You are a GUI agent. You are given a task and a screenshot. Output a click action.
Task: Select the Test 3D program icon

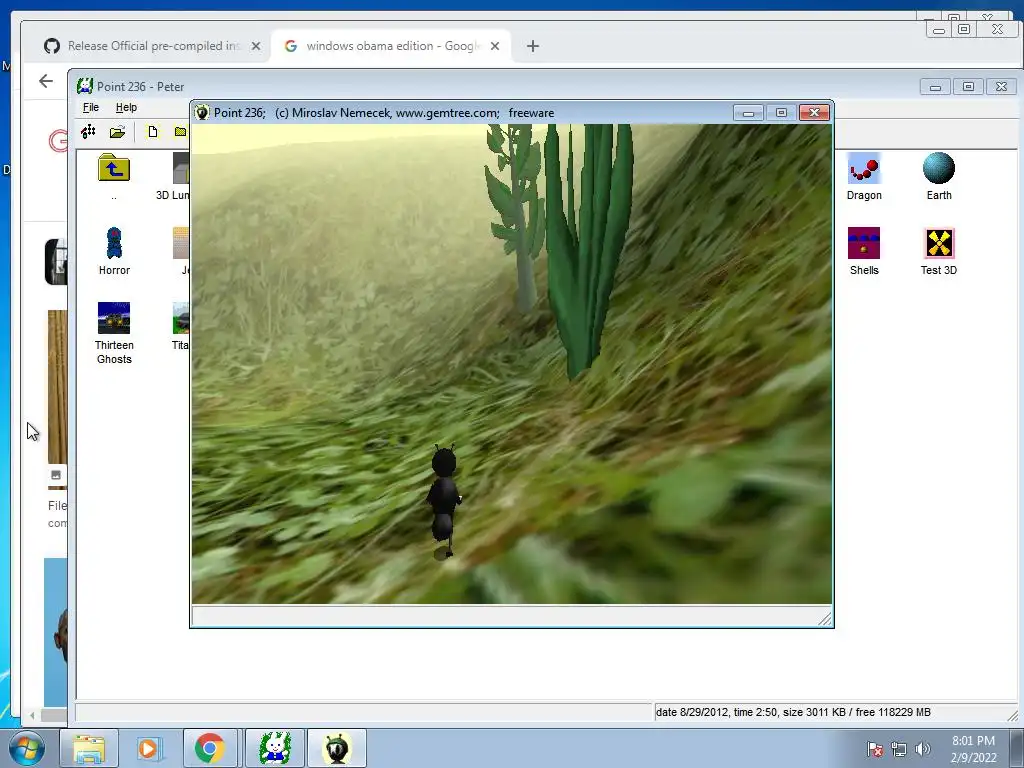[938, 243]
